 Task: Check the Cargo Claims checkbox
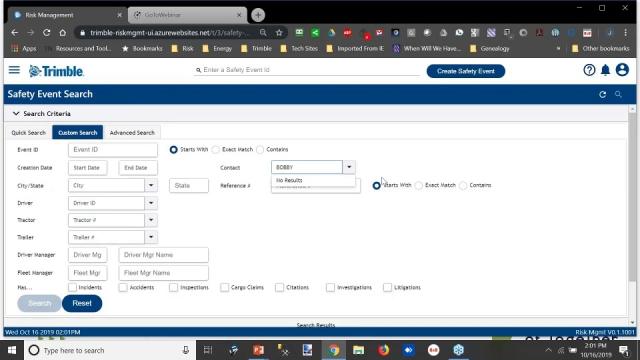224,287
